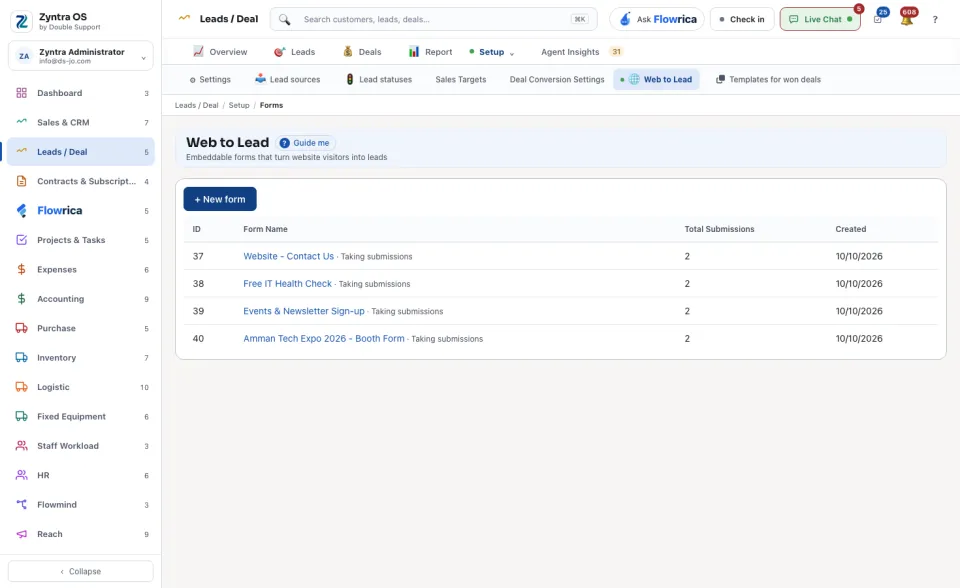Click the Total Submissions column header
960x588 pixels.
[x=719, y=229]
